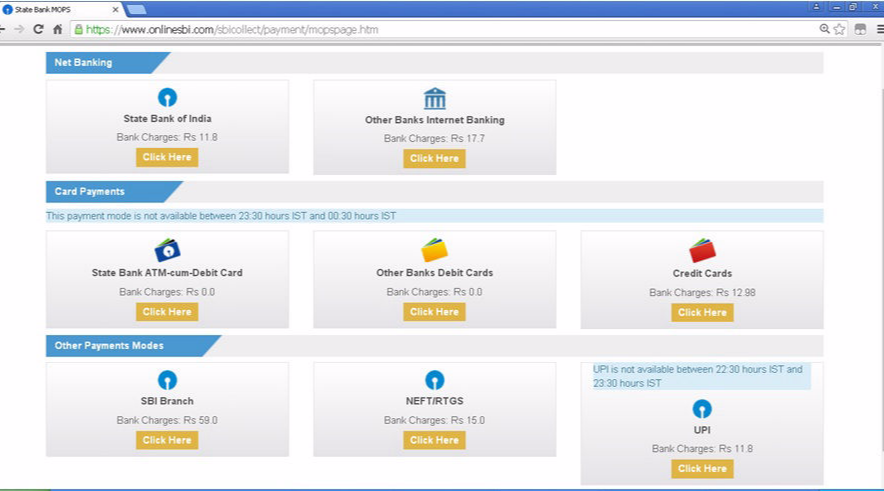Open the zoom magnifier icon in address bar
This screenshot has height=491, width=884.
tap(824, 29)
